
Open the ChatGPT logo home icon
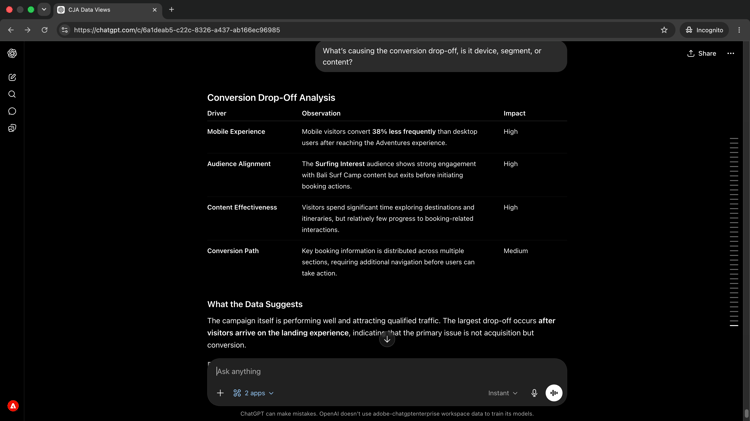[x=12, y=54]
